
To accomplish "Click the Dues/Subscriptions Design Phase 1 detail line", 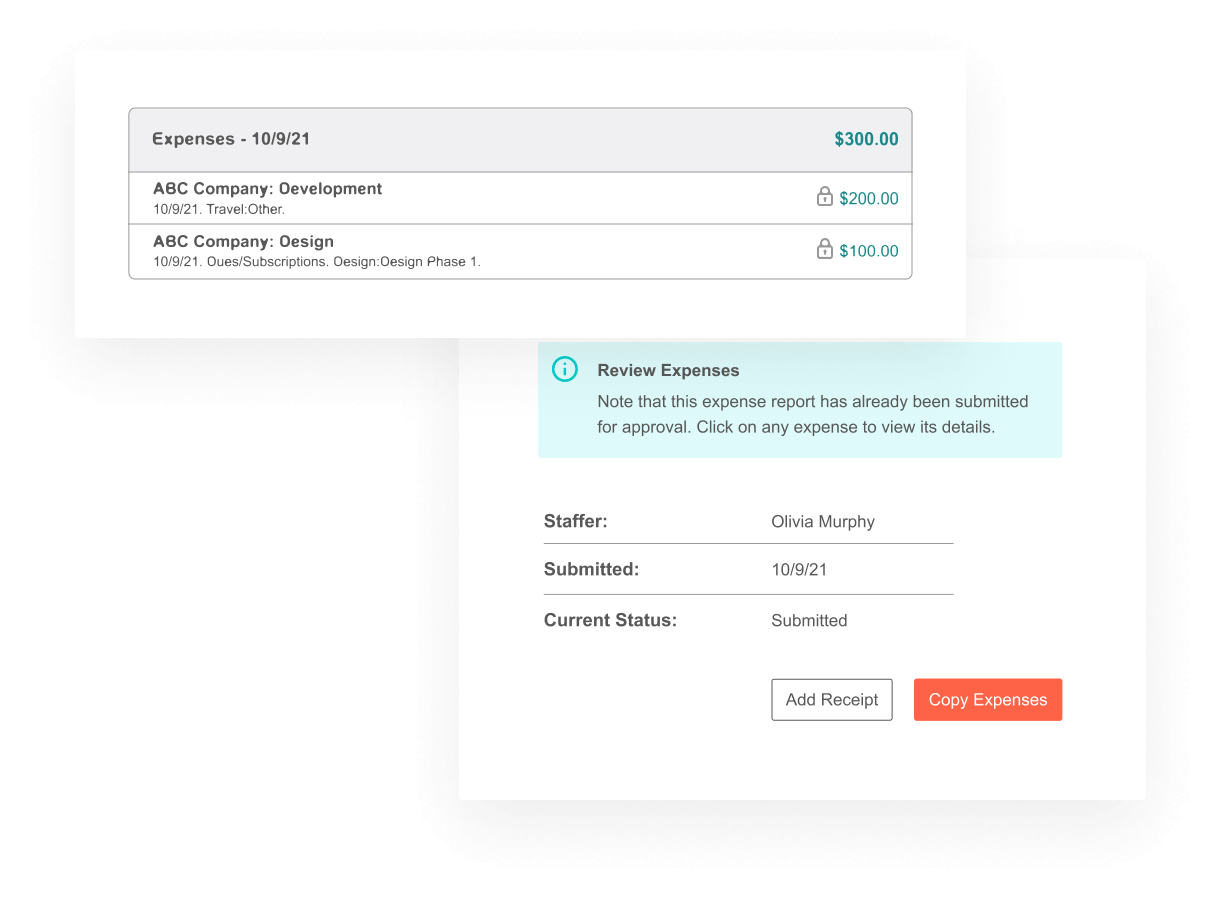I will [317, 262].
